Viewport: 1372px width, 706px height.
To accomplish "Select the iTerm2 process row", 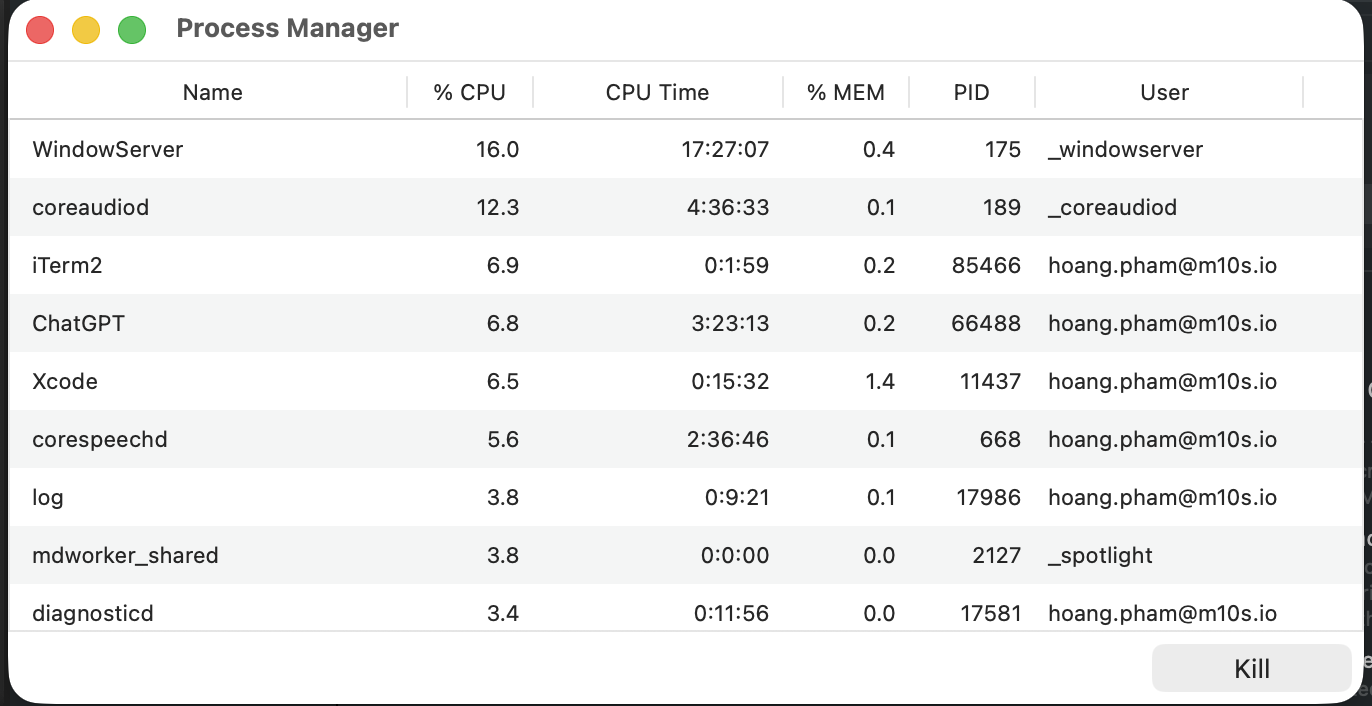I will click(x=400, y=265).
